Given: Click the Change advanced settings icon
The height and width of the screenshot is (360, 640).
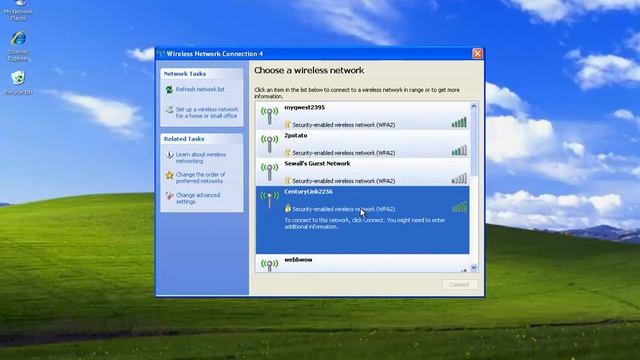Looking at the screenshot, I should tap(169, 196).
